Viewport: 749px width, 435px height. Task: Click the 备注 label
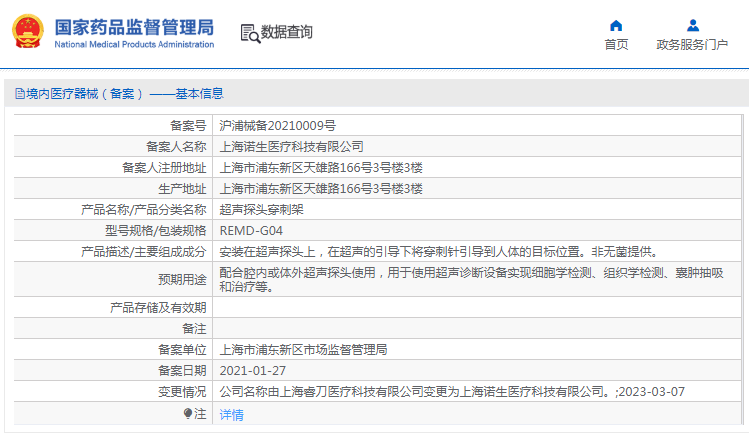(194, 329)
